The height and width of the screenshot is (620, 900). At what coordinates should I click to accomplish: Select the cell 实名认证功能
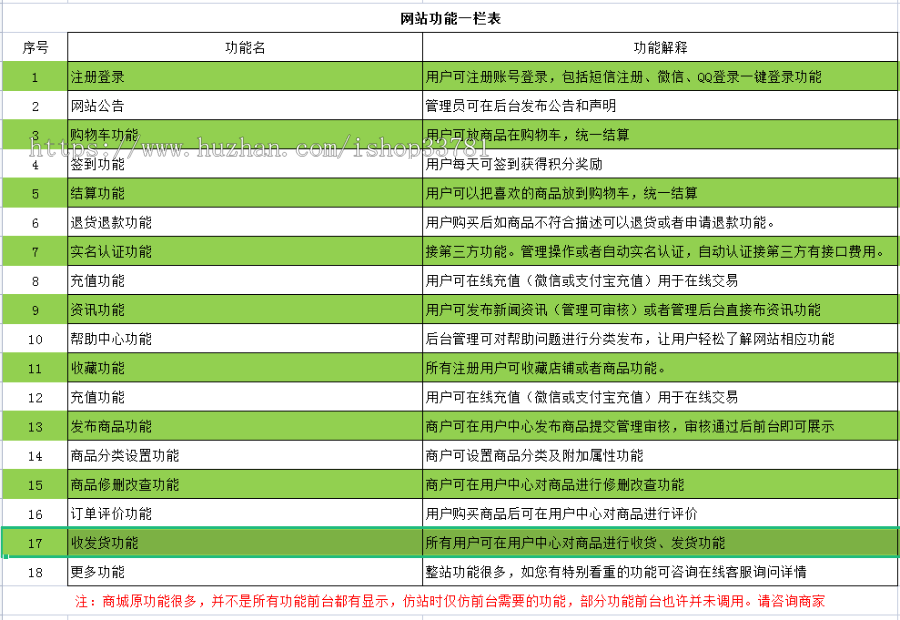click(x=245, y=251)
